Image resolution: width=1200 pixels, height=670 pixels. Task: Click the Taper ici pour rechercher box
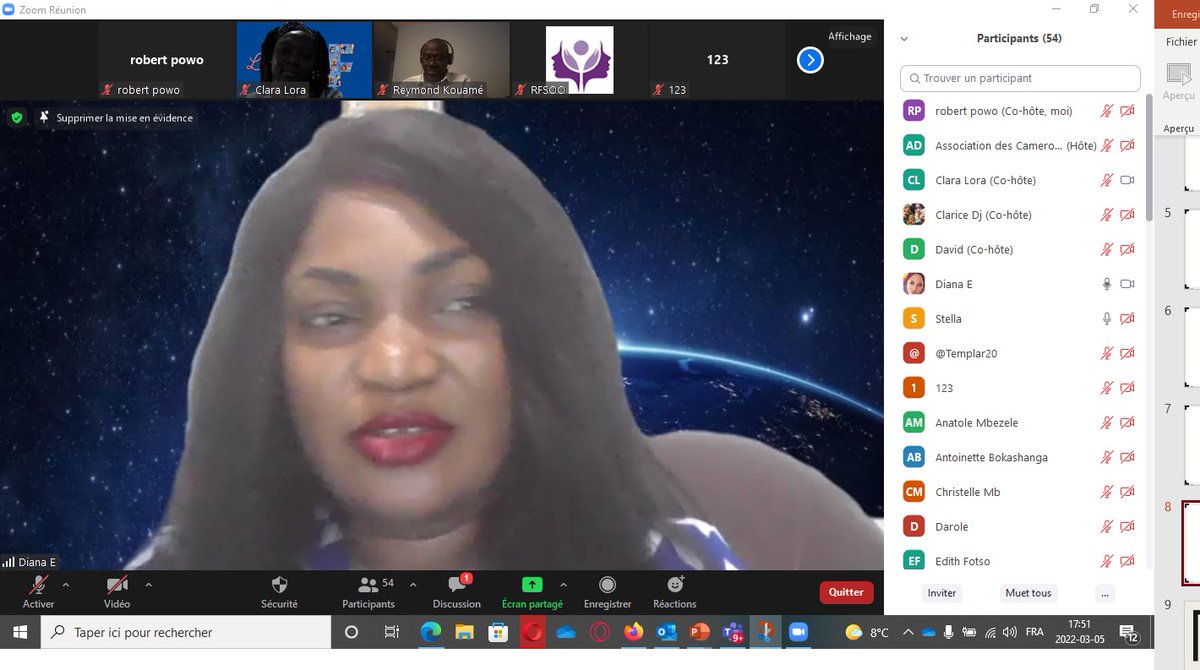[x=186, y=632]
